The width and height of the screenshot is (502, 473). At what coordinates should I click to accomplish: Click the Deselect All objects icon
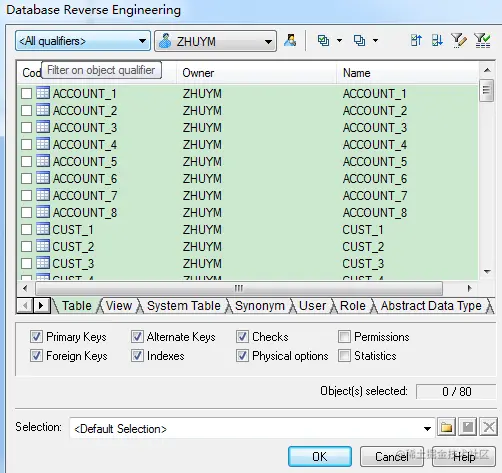(359, 41)
